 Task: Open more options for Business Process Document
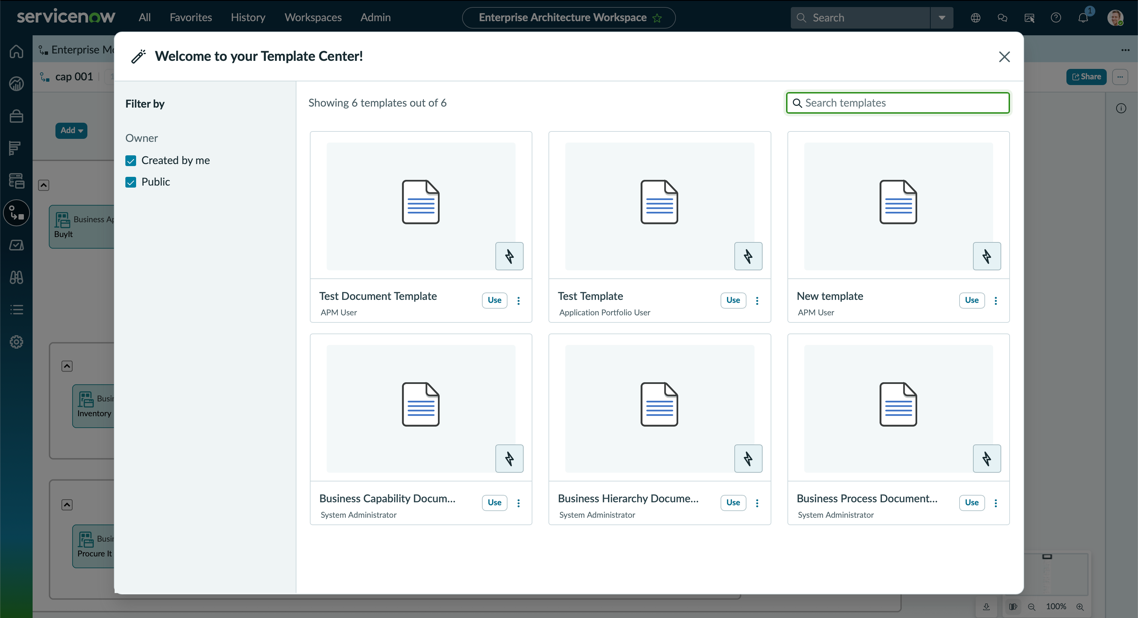(x=996, y=503)
